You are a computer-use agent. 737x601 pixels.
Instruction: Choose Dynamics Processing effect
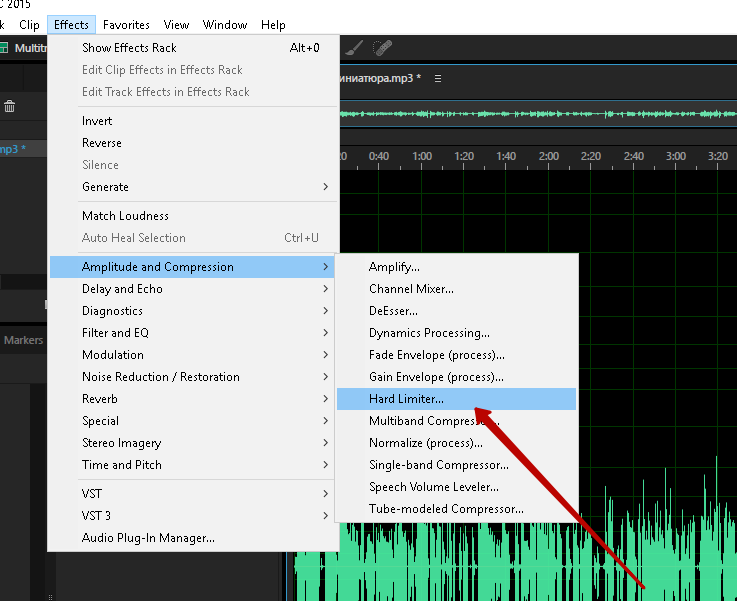click(456, 333)
